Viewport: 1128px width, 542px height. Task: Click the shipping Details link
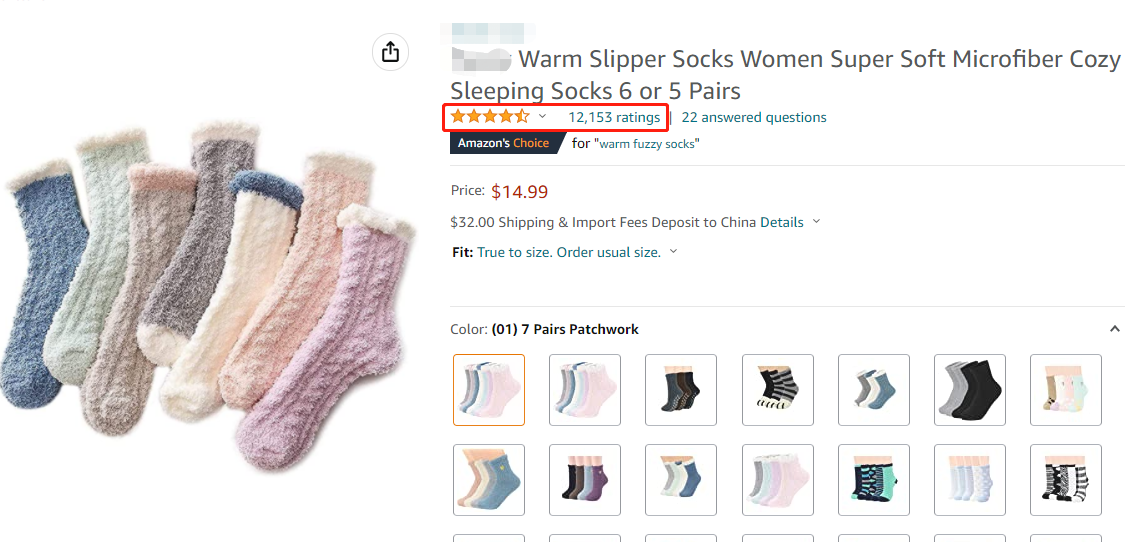[781, 222]
